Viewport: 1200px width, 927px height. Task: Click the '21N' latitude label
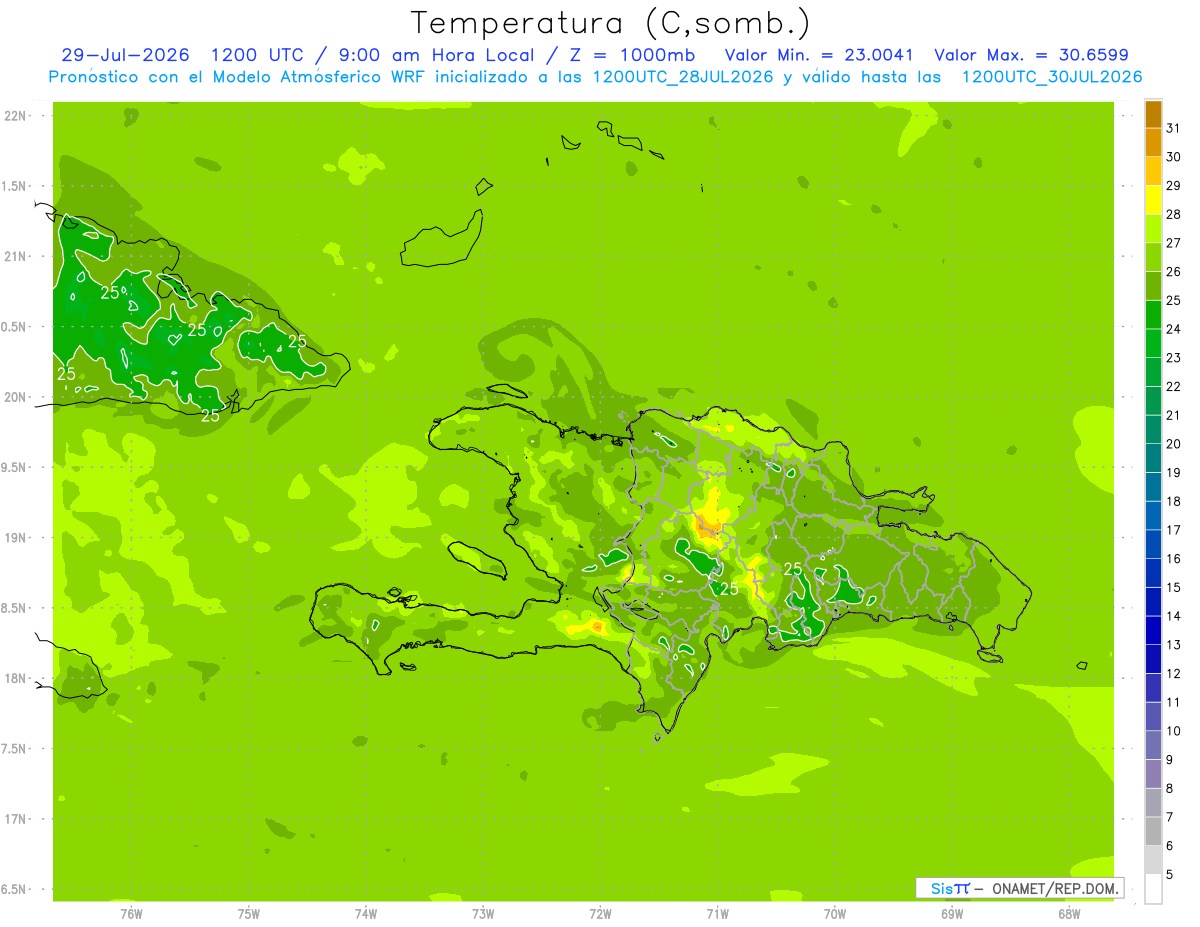15,256
